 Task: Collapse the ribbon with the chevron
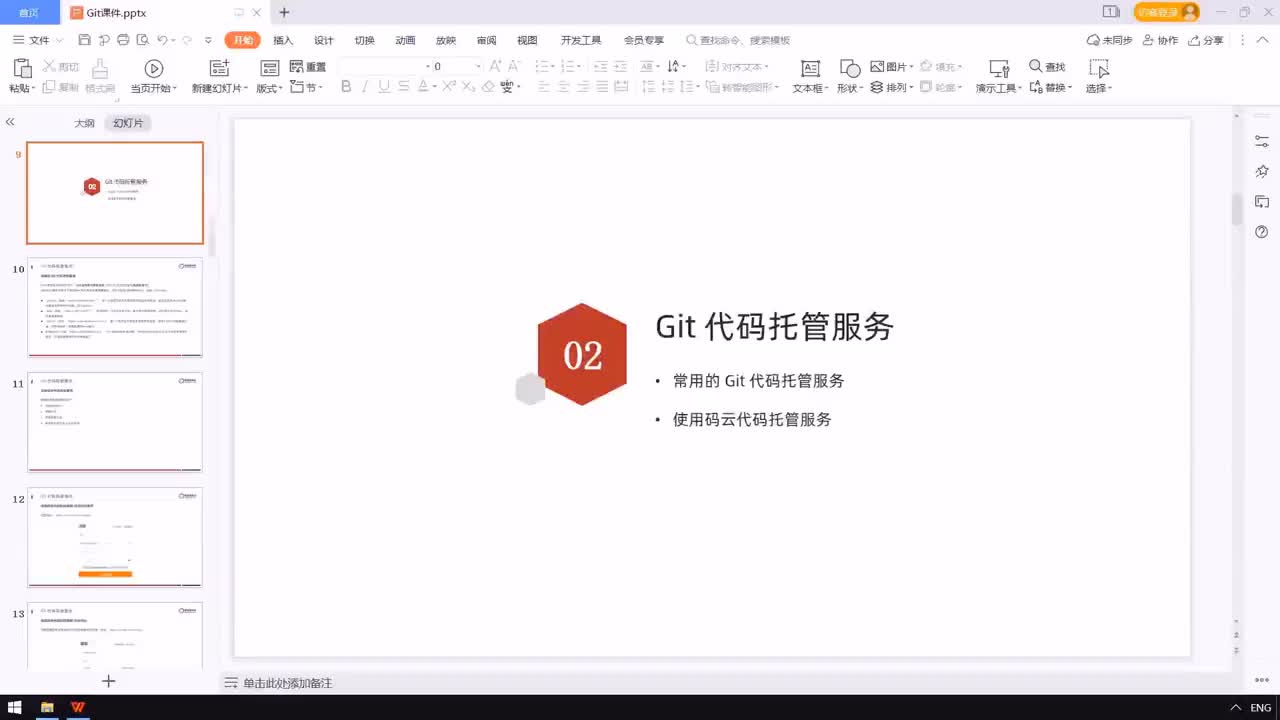tap(1261, 40)
